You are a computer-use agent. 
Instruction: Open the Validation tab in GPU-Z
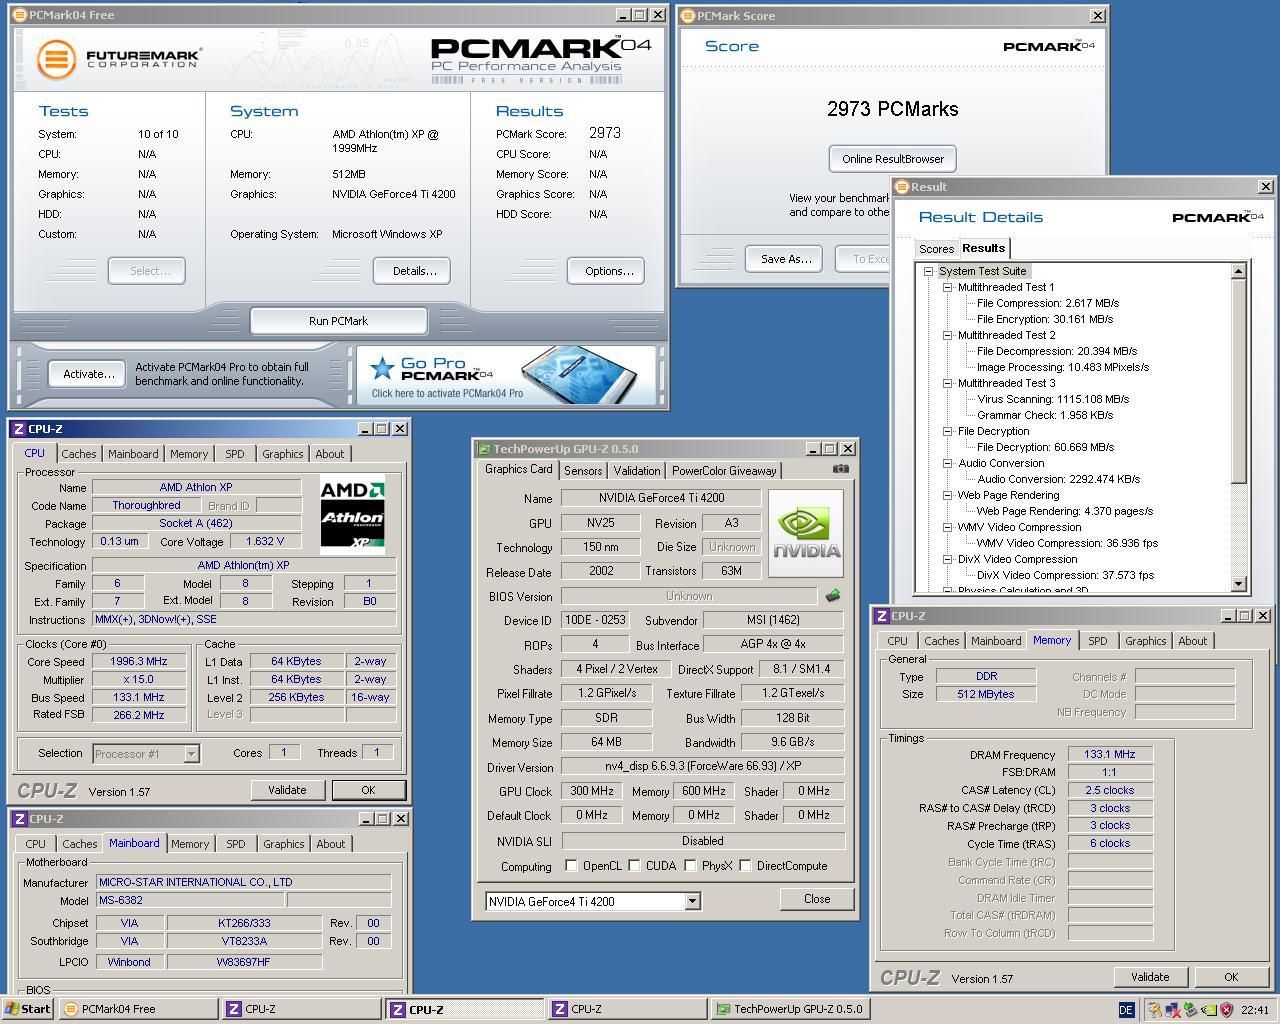coord(637,471)
